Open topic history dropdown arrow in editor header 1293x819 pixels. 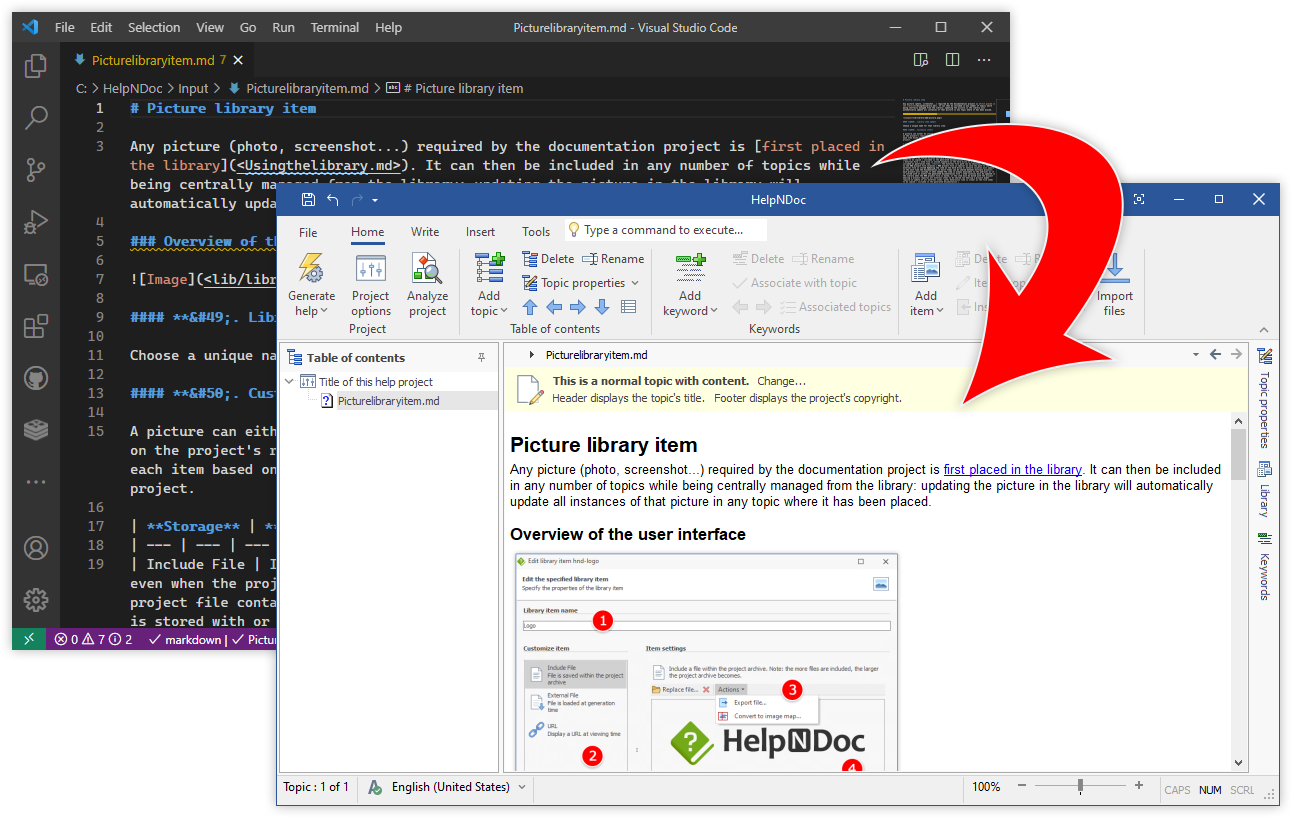click(x=1196, y=355)
